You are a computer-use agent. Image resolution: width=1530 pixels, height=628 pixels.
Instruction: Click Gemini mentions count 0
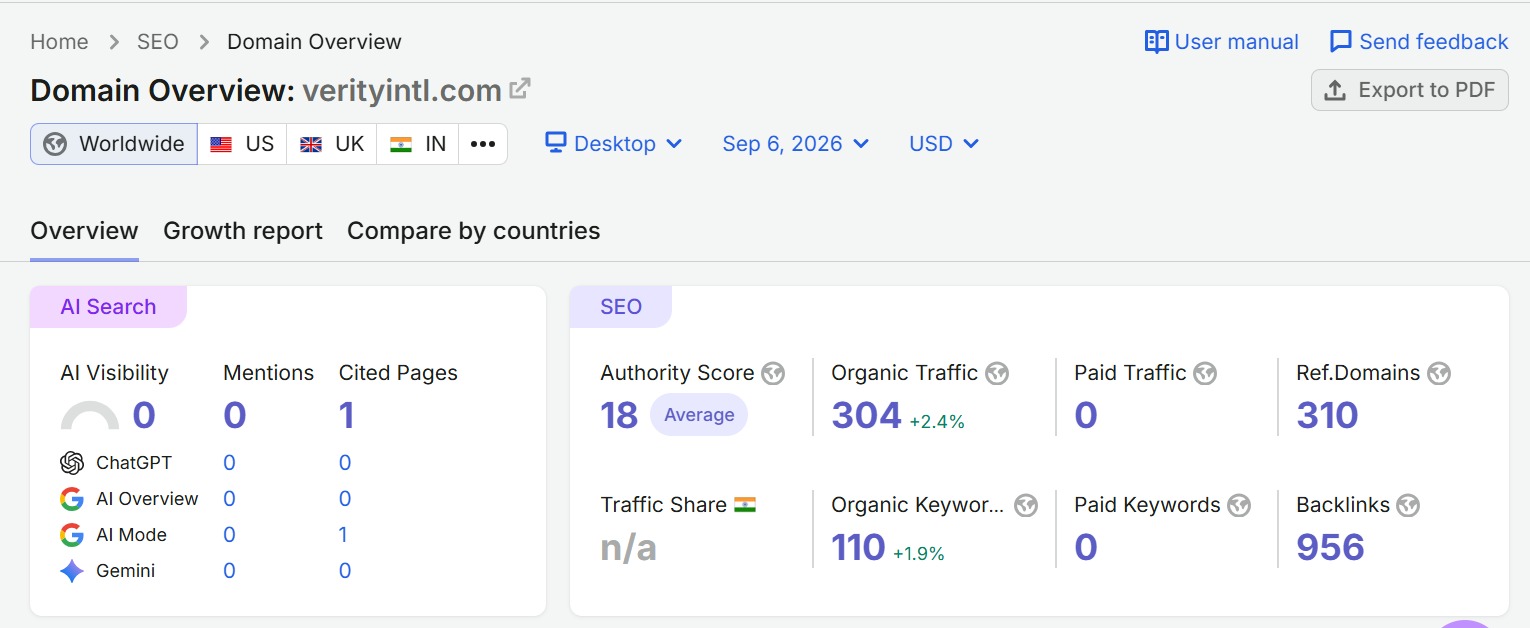pos(229,571)
